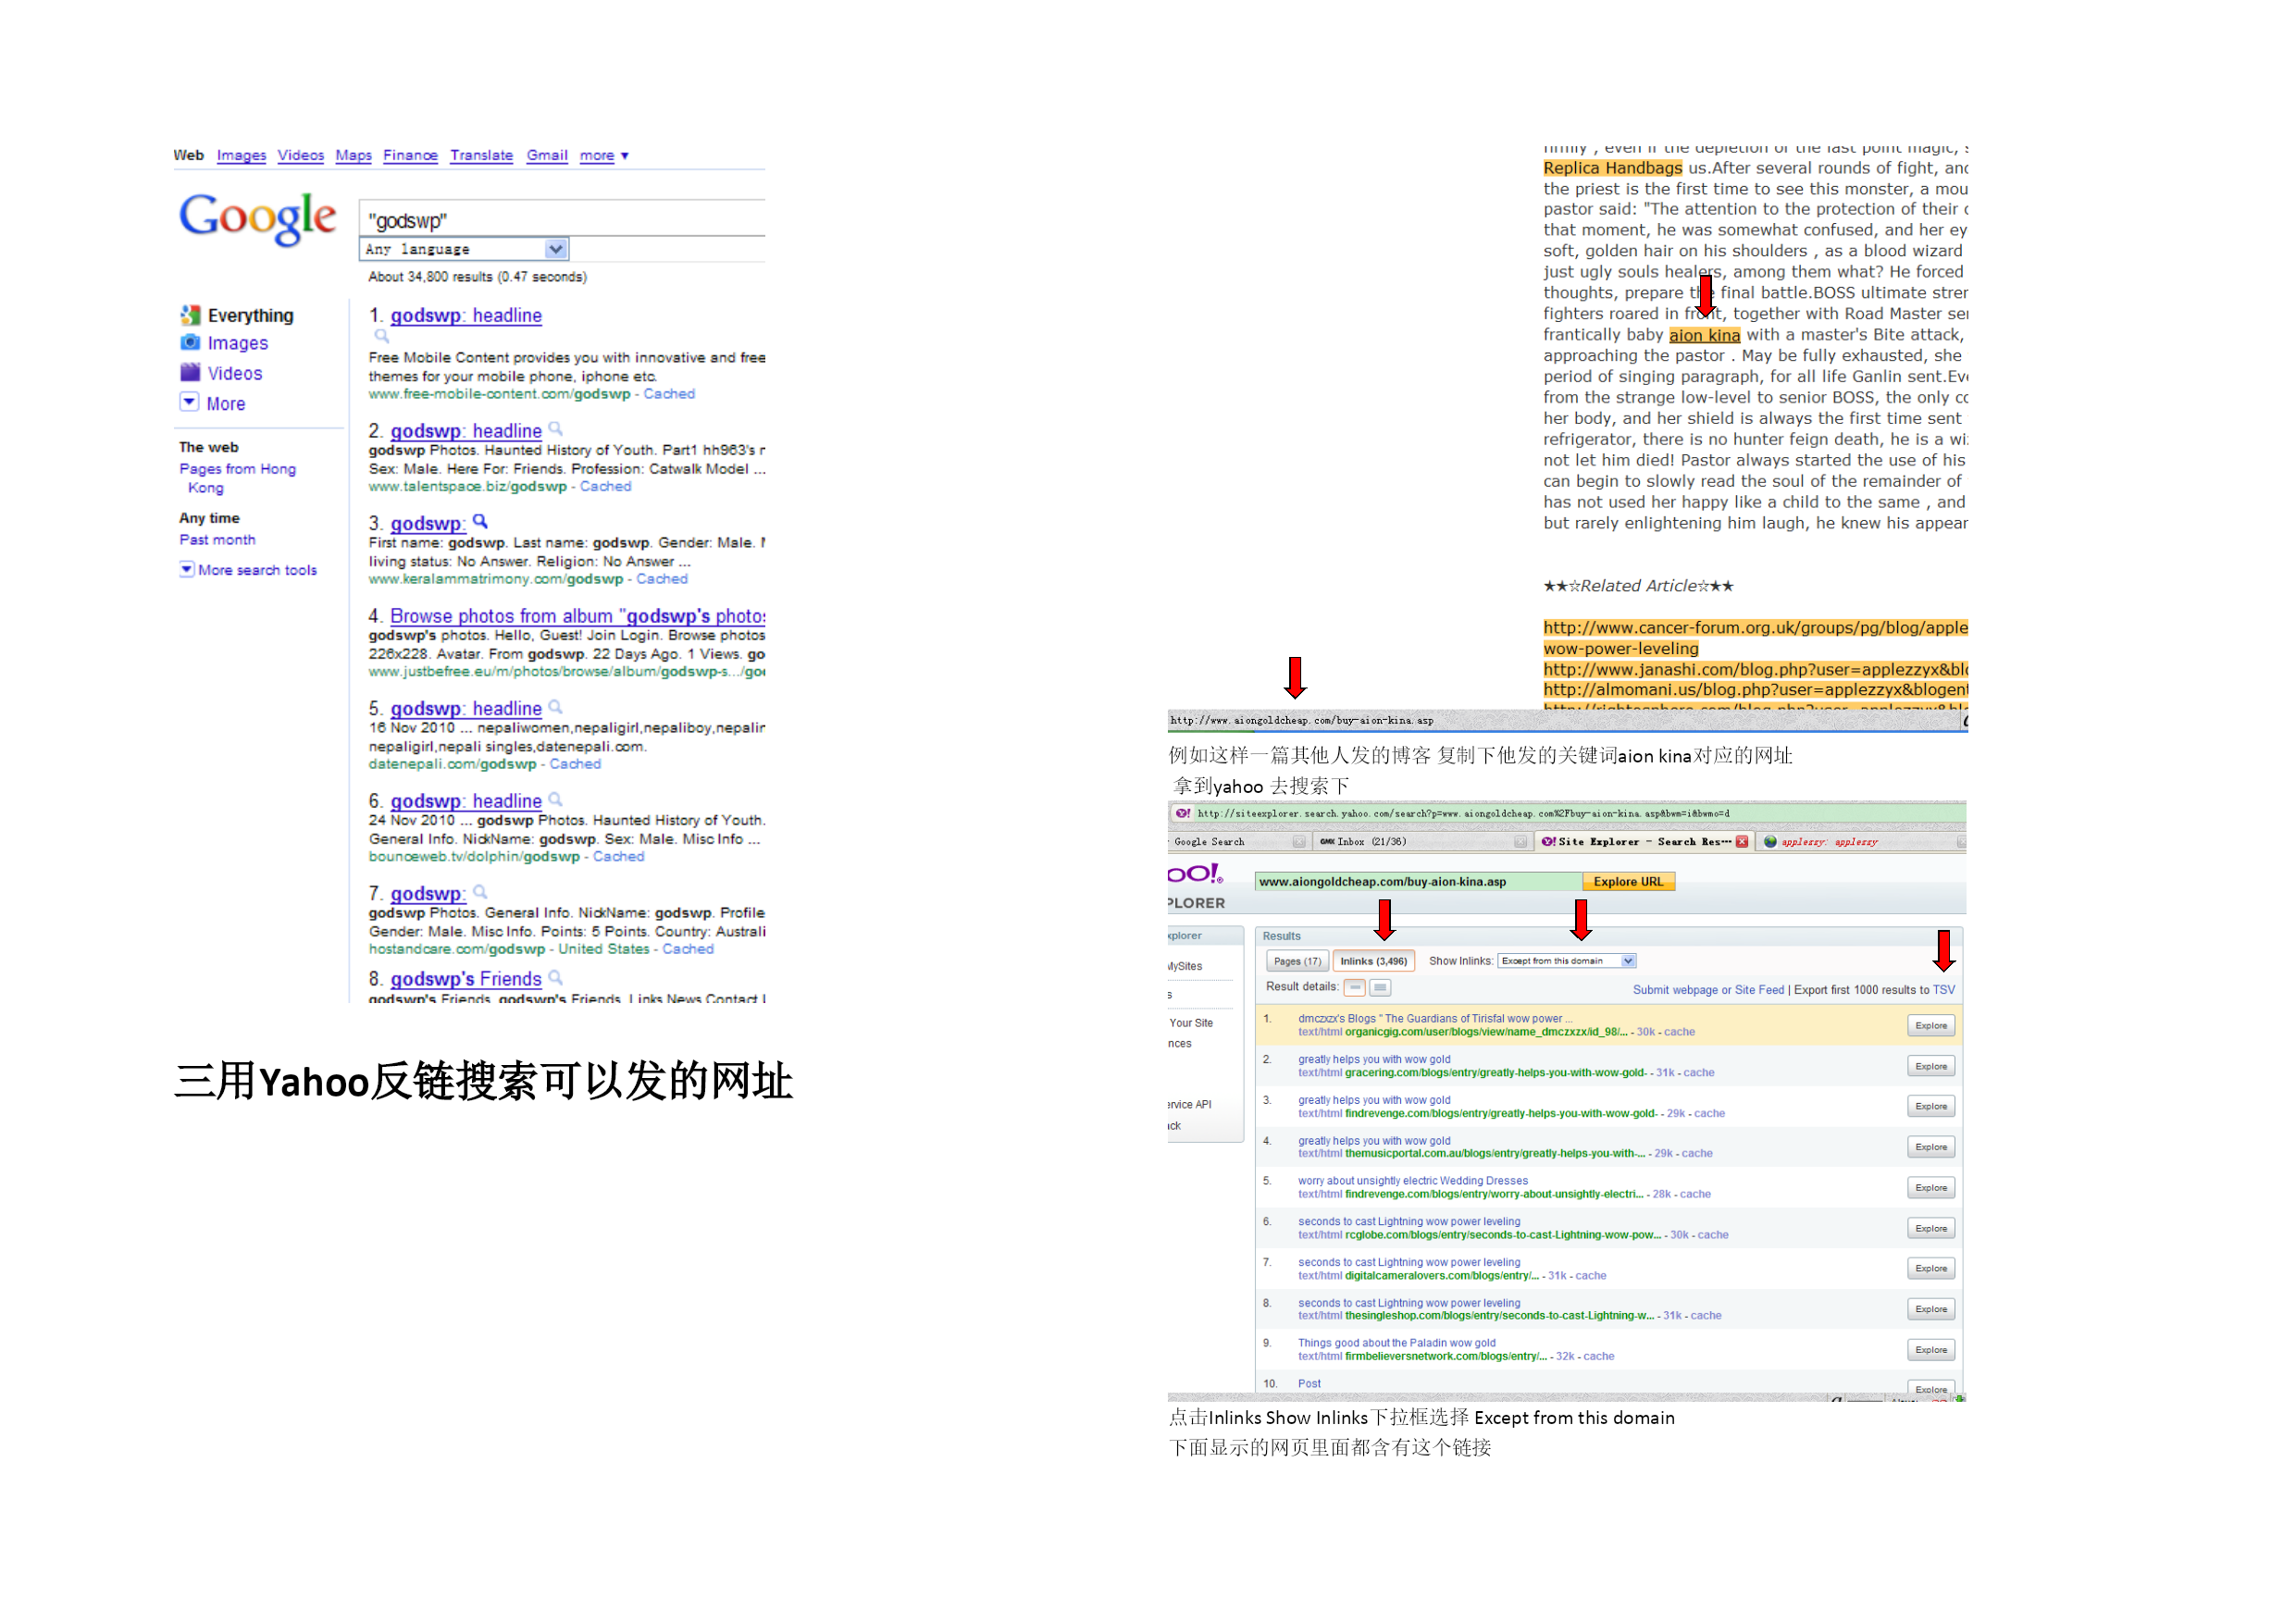This screenshot has height=1623, width=2296.
Task: Open Gmail in Google top navigation
Action: (x=547, y=155)
